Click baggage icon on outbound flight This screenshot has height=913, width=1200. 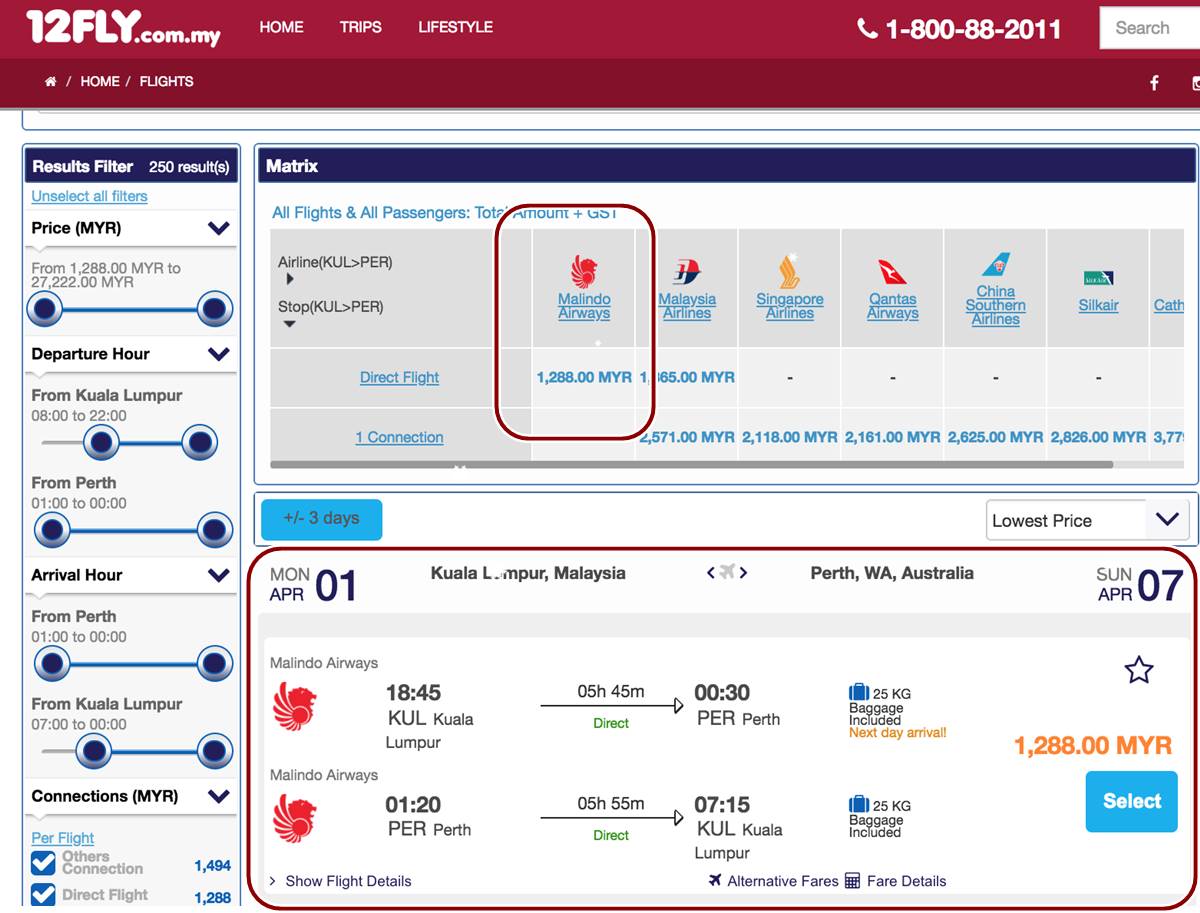point(859,692)
